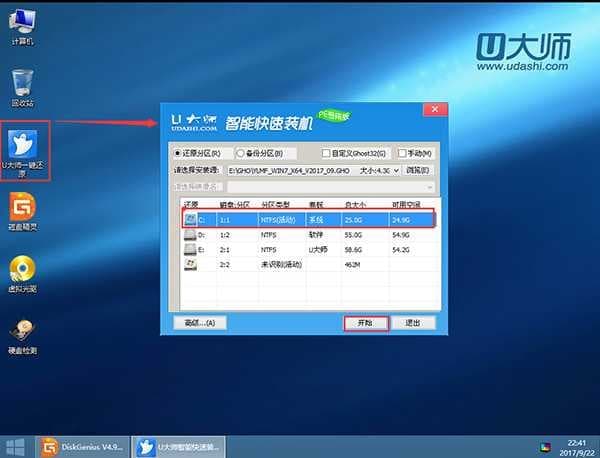Viewport: 600px width, 458px height.
Task: Open the orange DiskGenius desktop icon
Action: pyautogui.click(x=23, y=212)
